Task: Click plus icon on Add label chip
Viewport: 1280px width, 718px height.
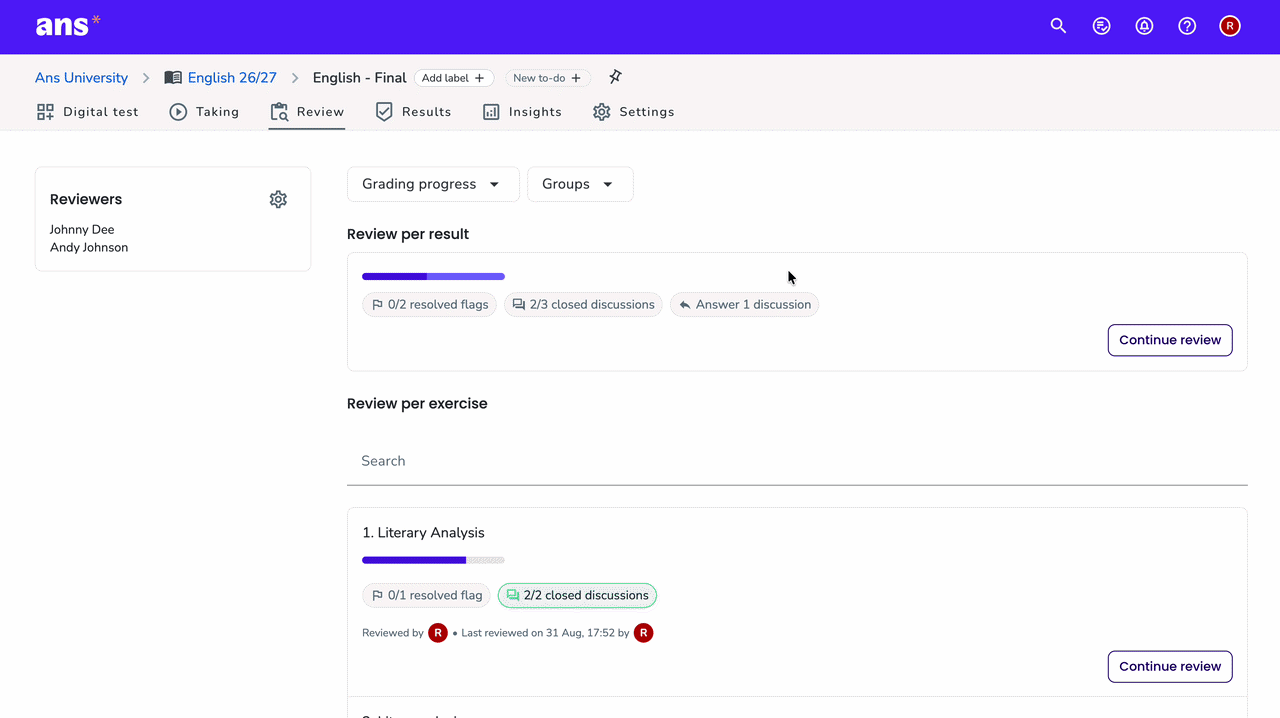Action: tap(479, 78)
